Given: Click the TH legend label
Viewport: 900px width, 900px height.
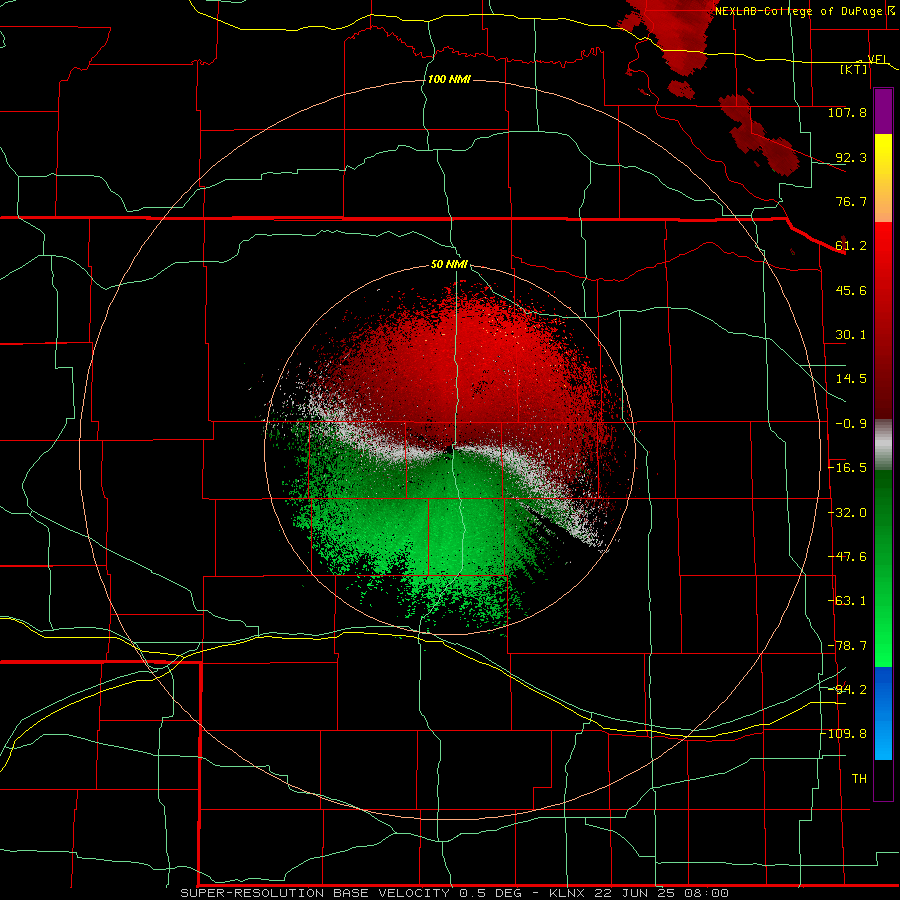Looking at the screenshot, I should click(x=859, y=779).
